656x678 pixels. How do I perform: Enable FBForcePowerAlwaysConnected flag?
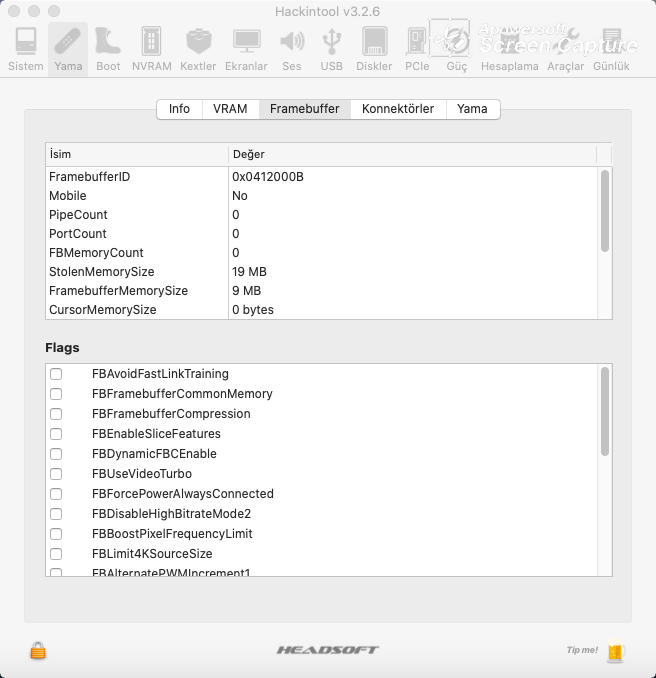(x=56, y=494)
